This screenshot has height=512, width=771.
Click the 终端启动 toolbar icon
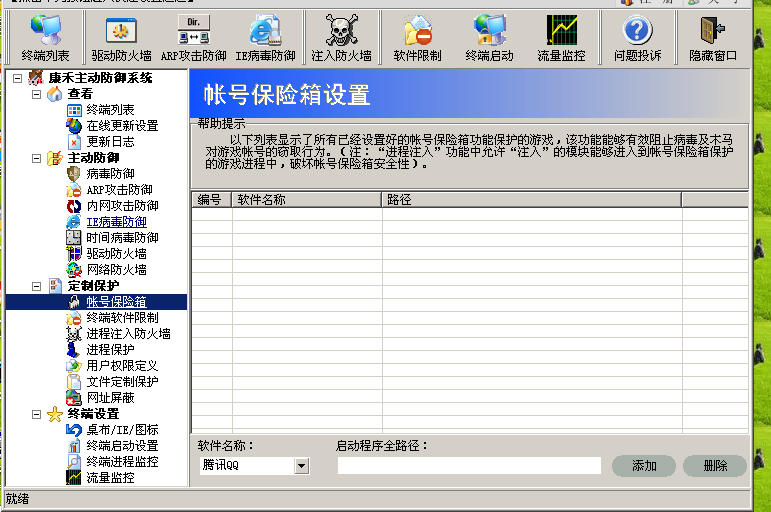[489, 38]
